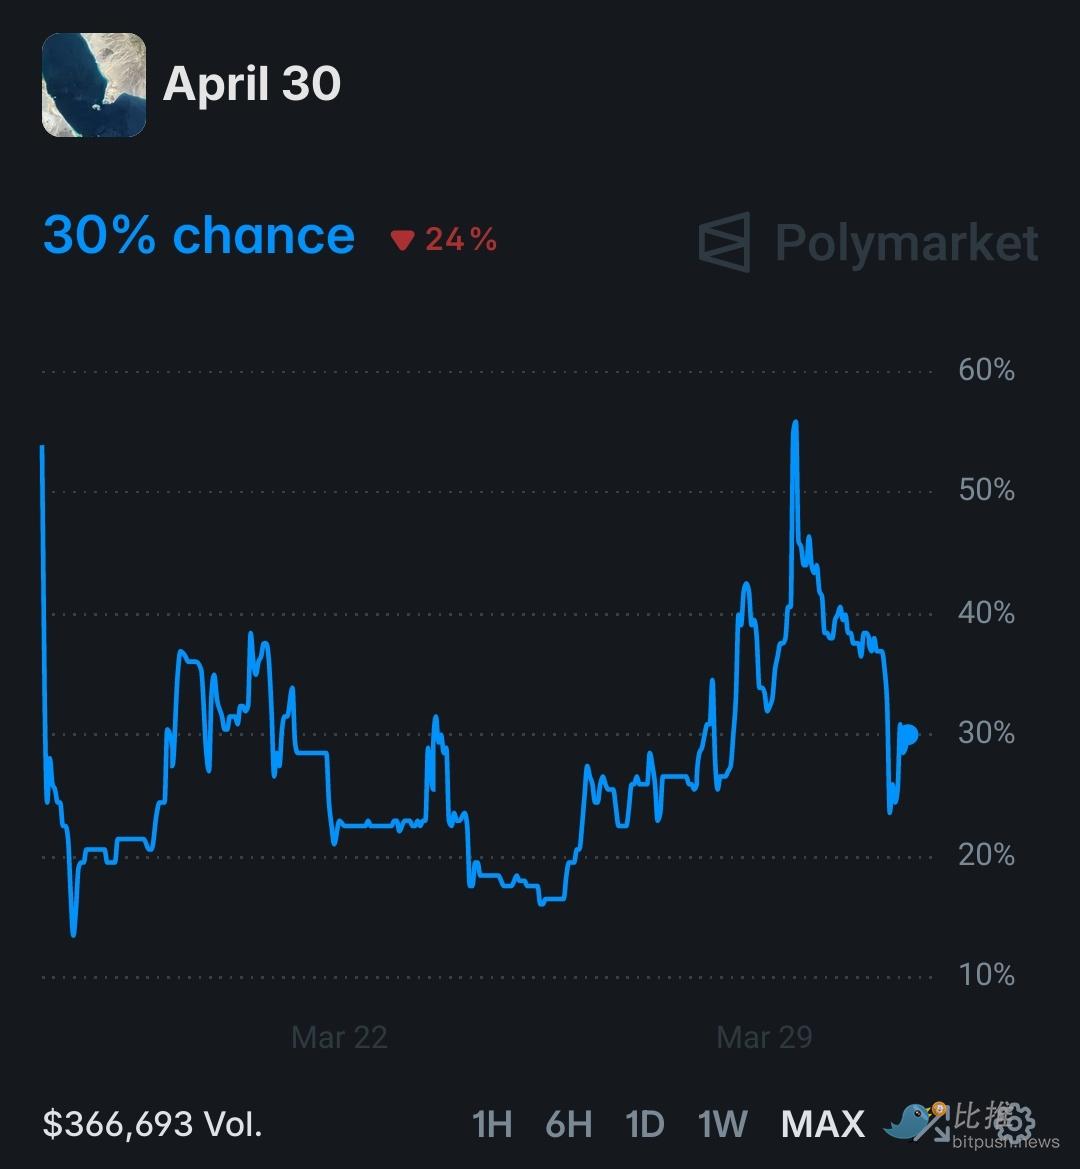Select the MAX time range
The image size is (1080, 1169).
click(x=822, y=1124)
